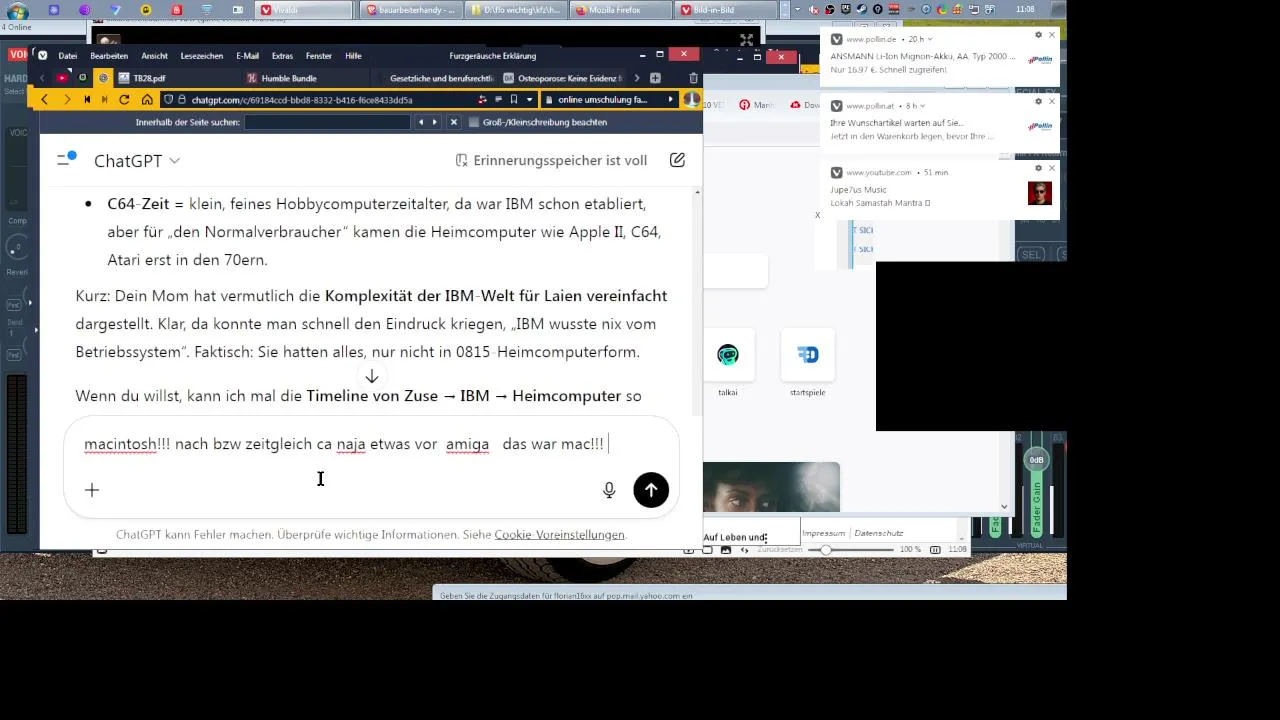Open a new tab with plus button

(655, 78)
